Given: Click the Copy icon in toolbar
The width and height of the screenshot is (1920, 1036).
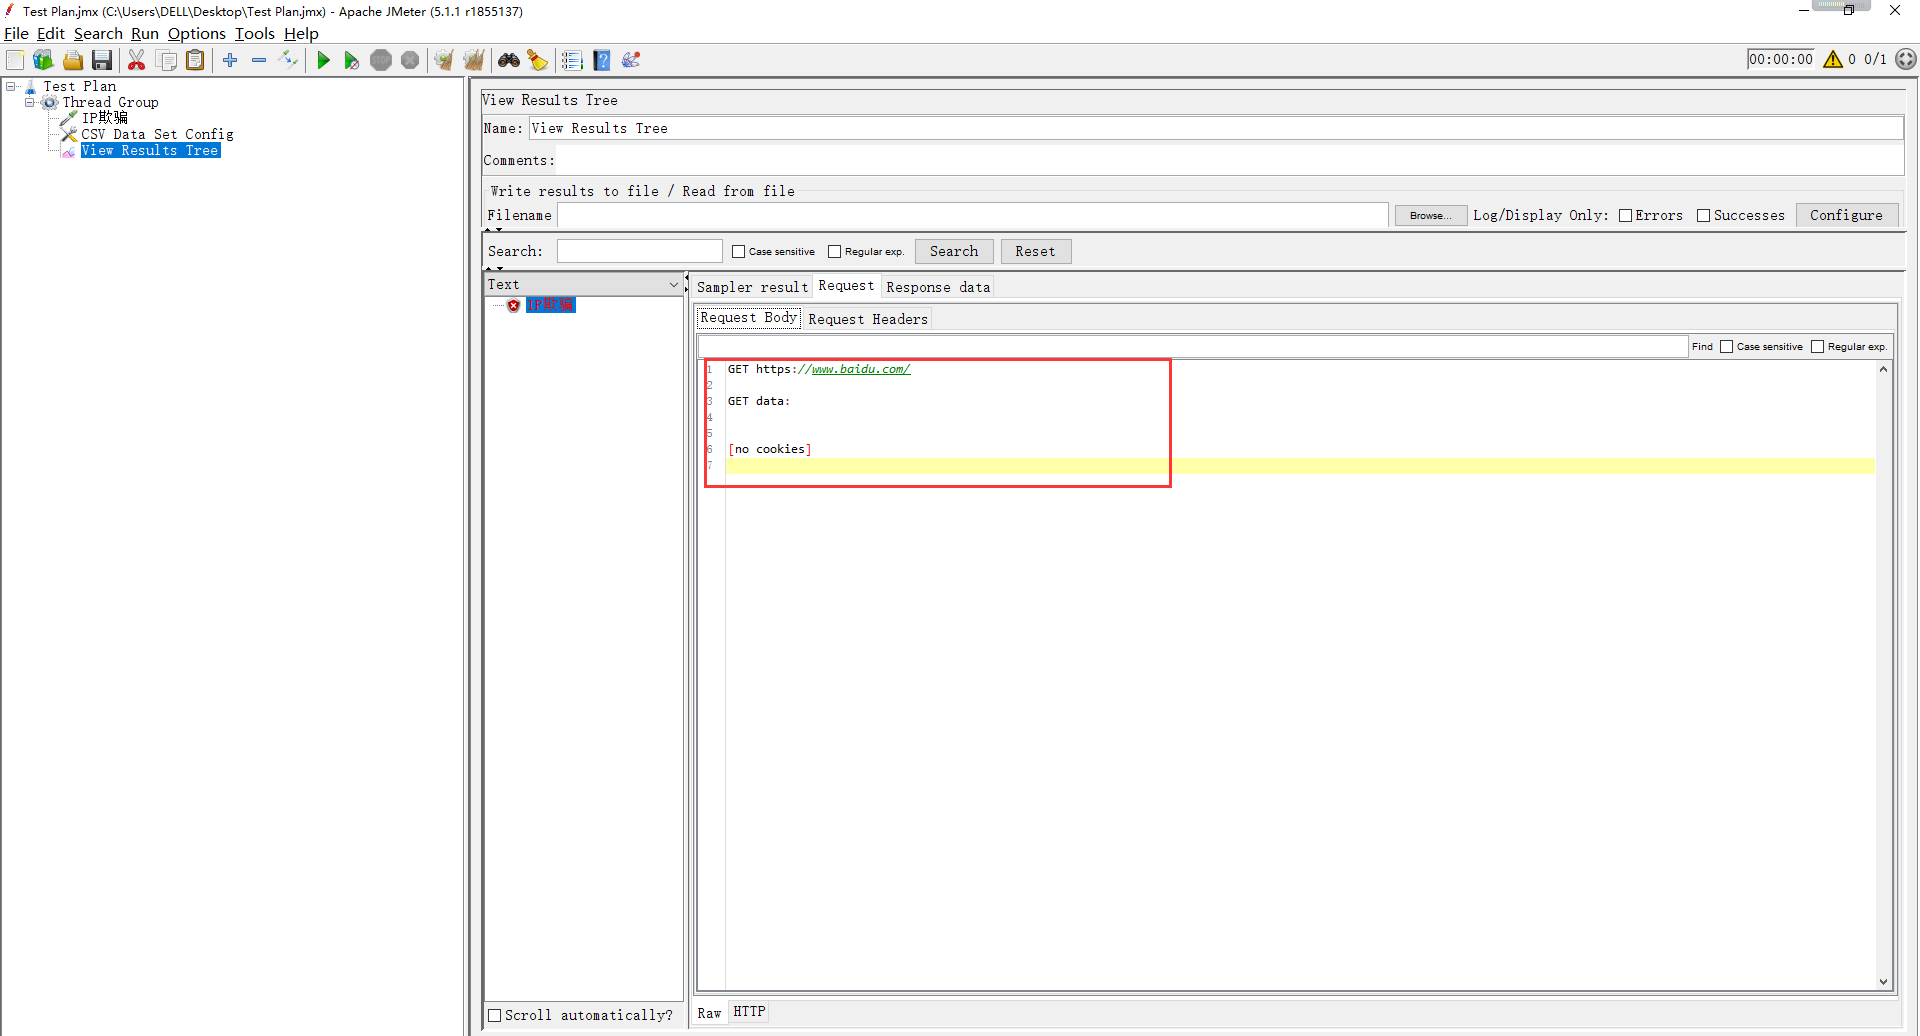Looking at the screenshot, I should coord(166,60).
